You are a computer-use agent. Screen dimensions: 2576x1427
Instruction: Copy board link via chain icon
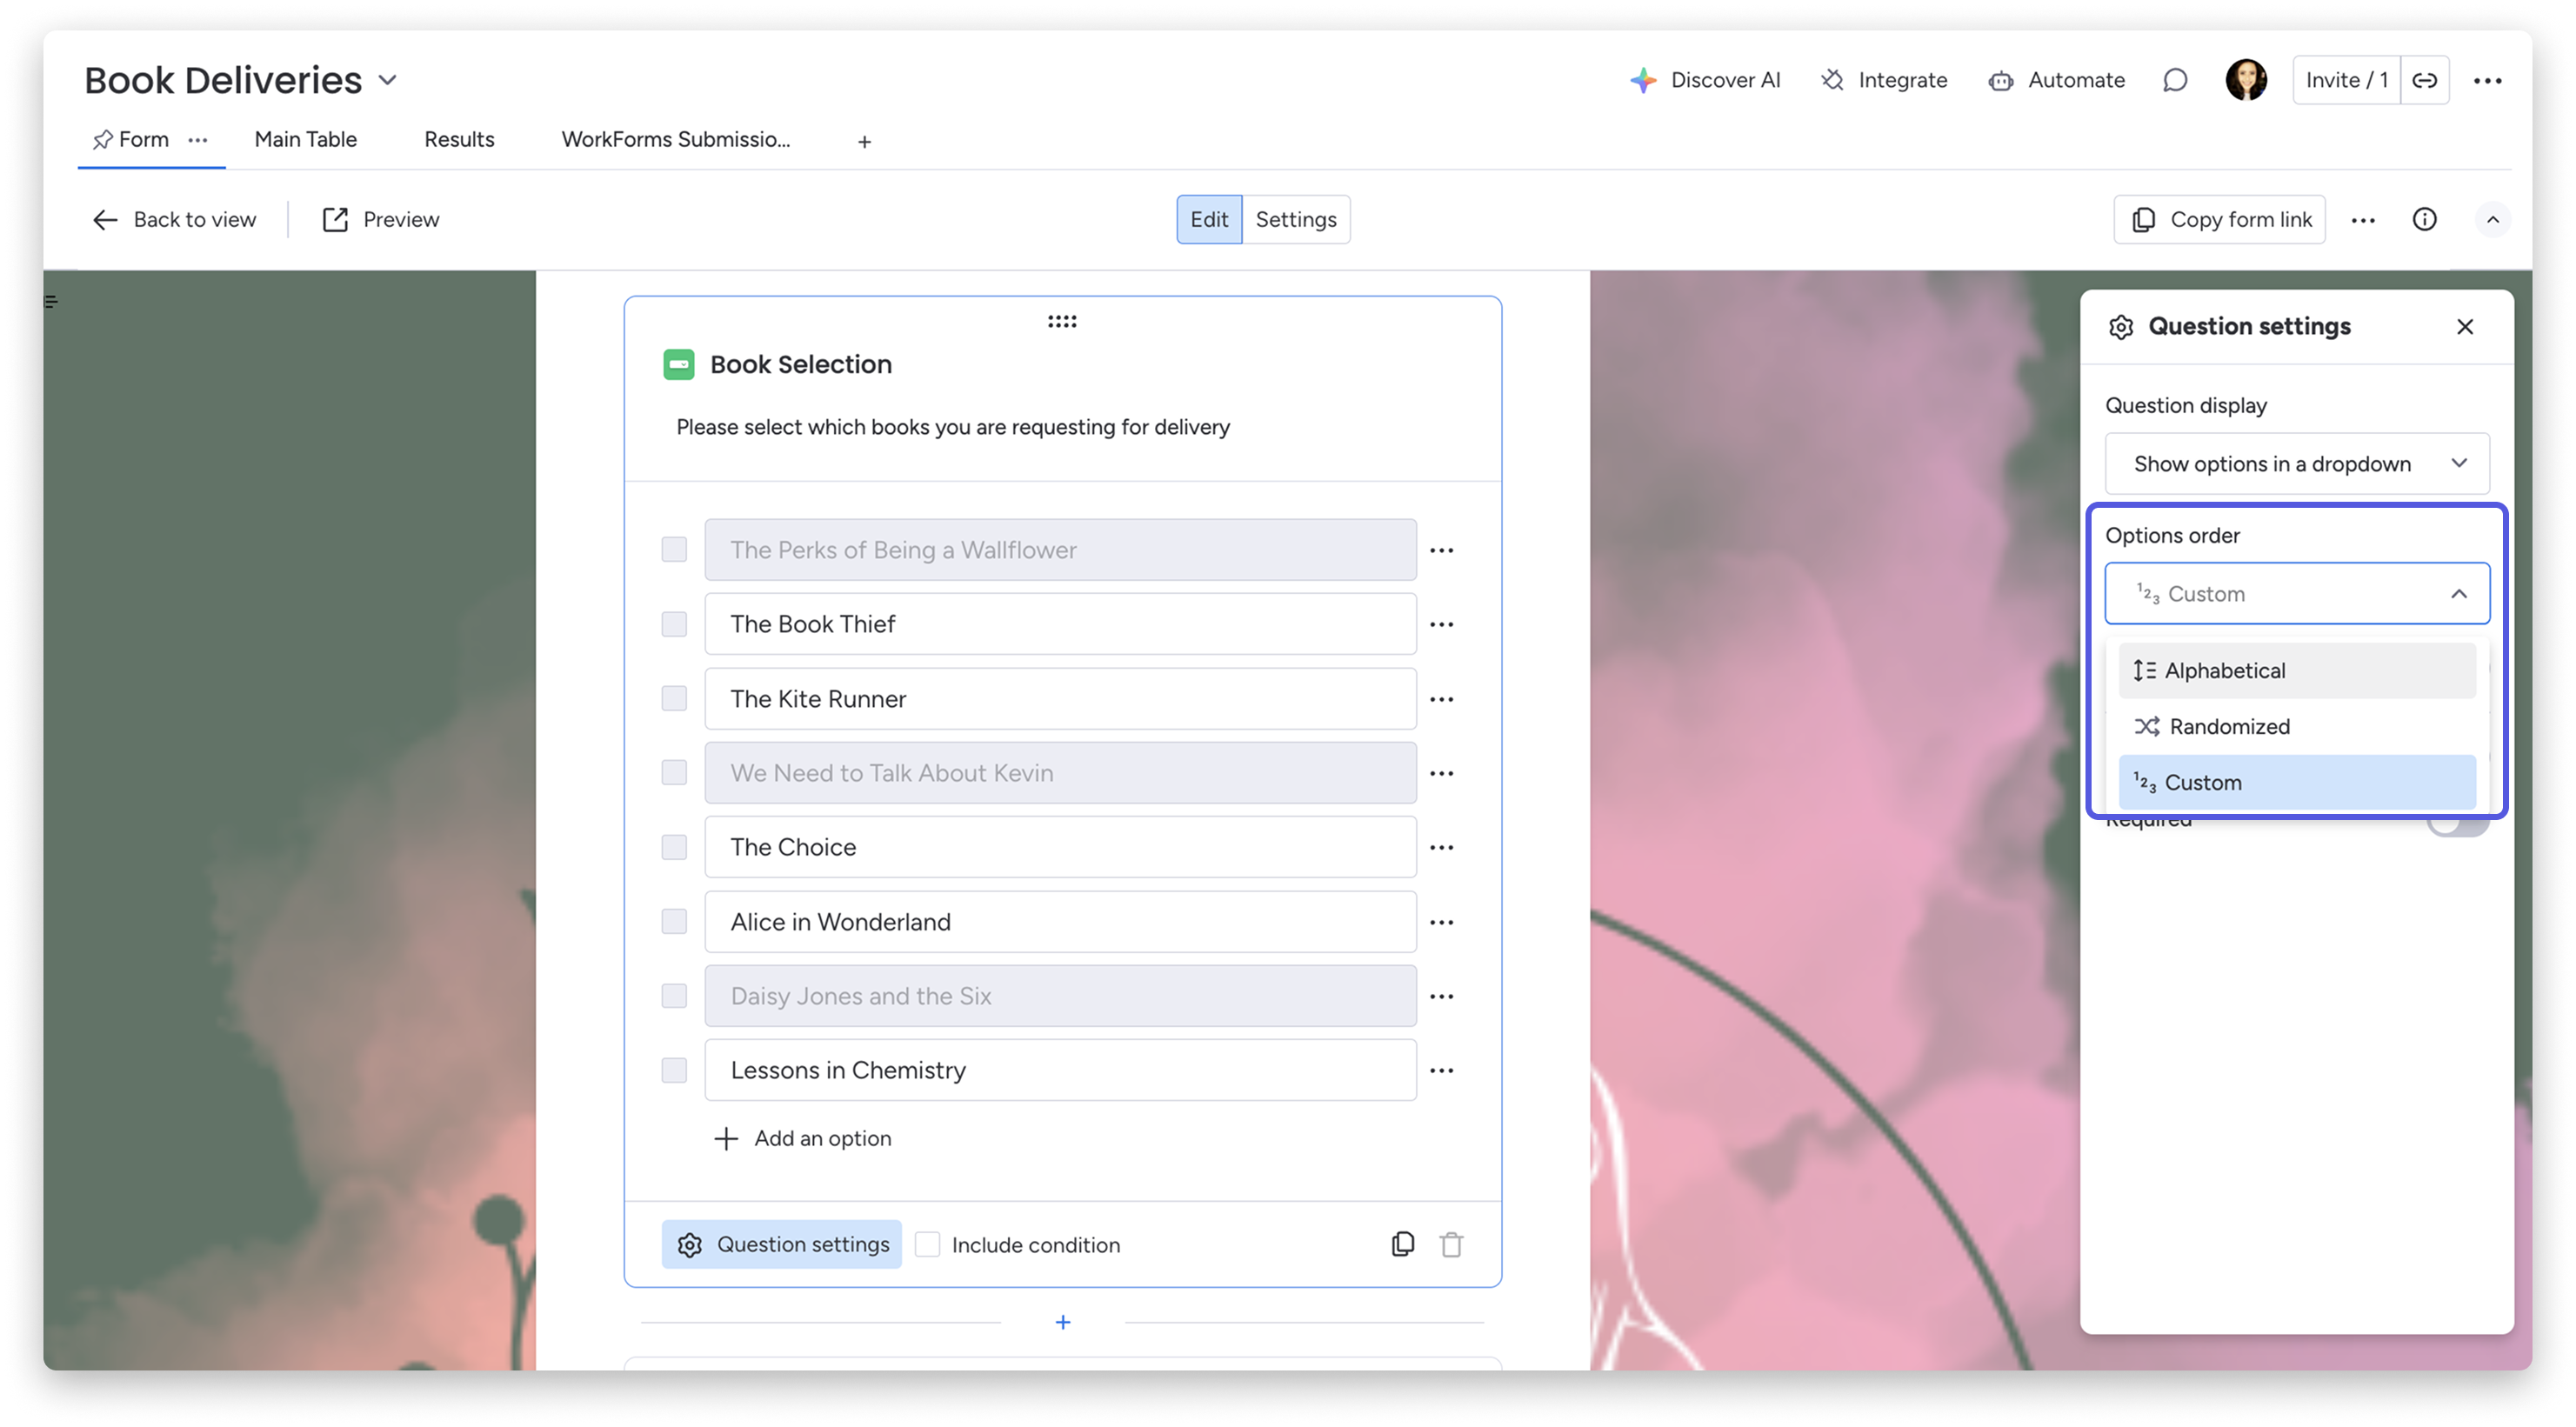[2424, 80]
